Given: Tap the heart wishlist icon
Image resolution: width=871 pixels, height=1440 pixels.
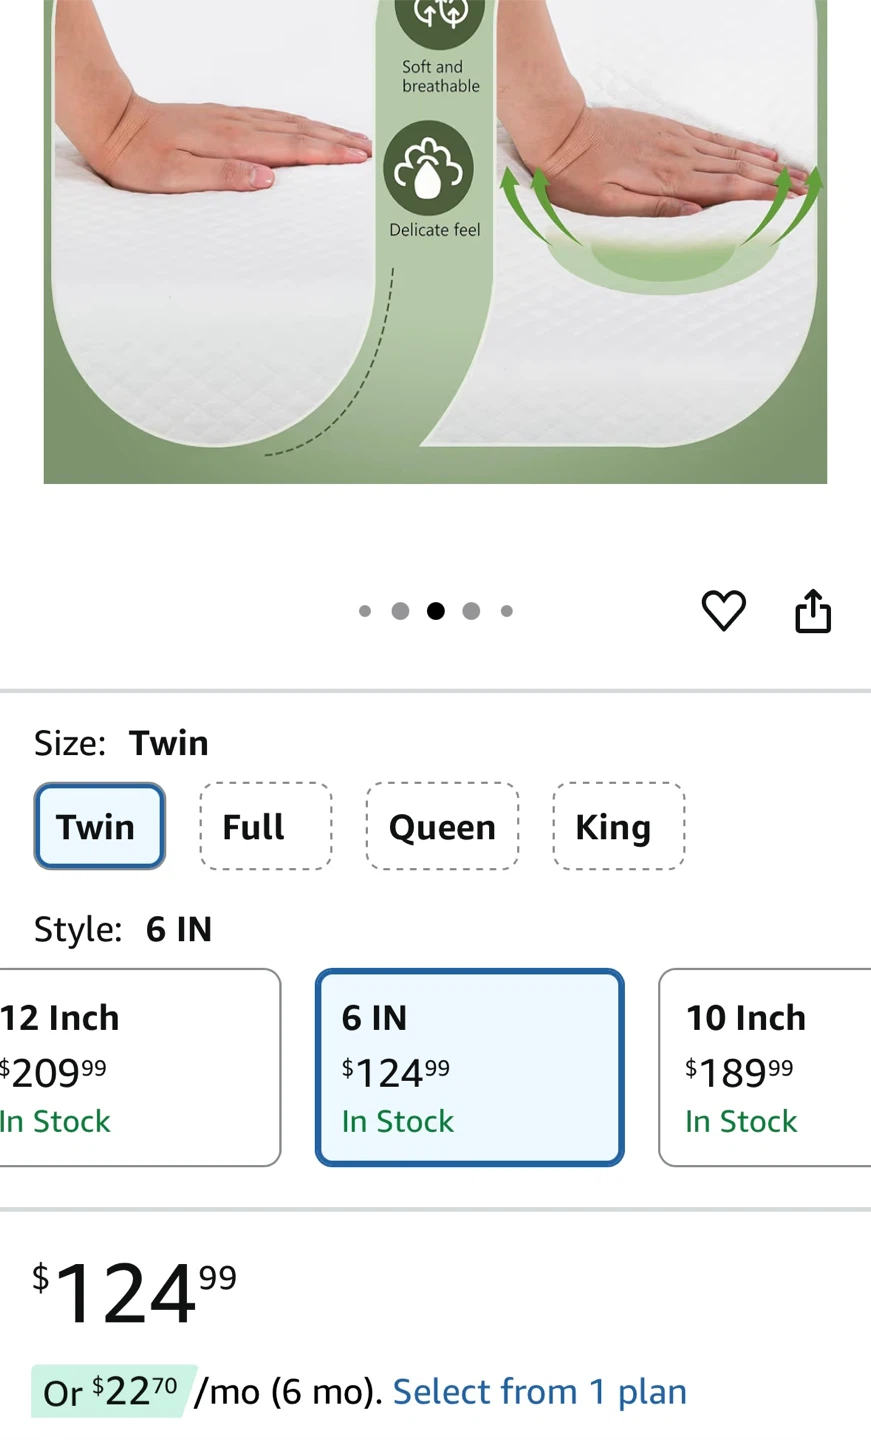Looking at the screenshot, I should point(723,611).
